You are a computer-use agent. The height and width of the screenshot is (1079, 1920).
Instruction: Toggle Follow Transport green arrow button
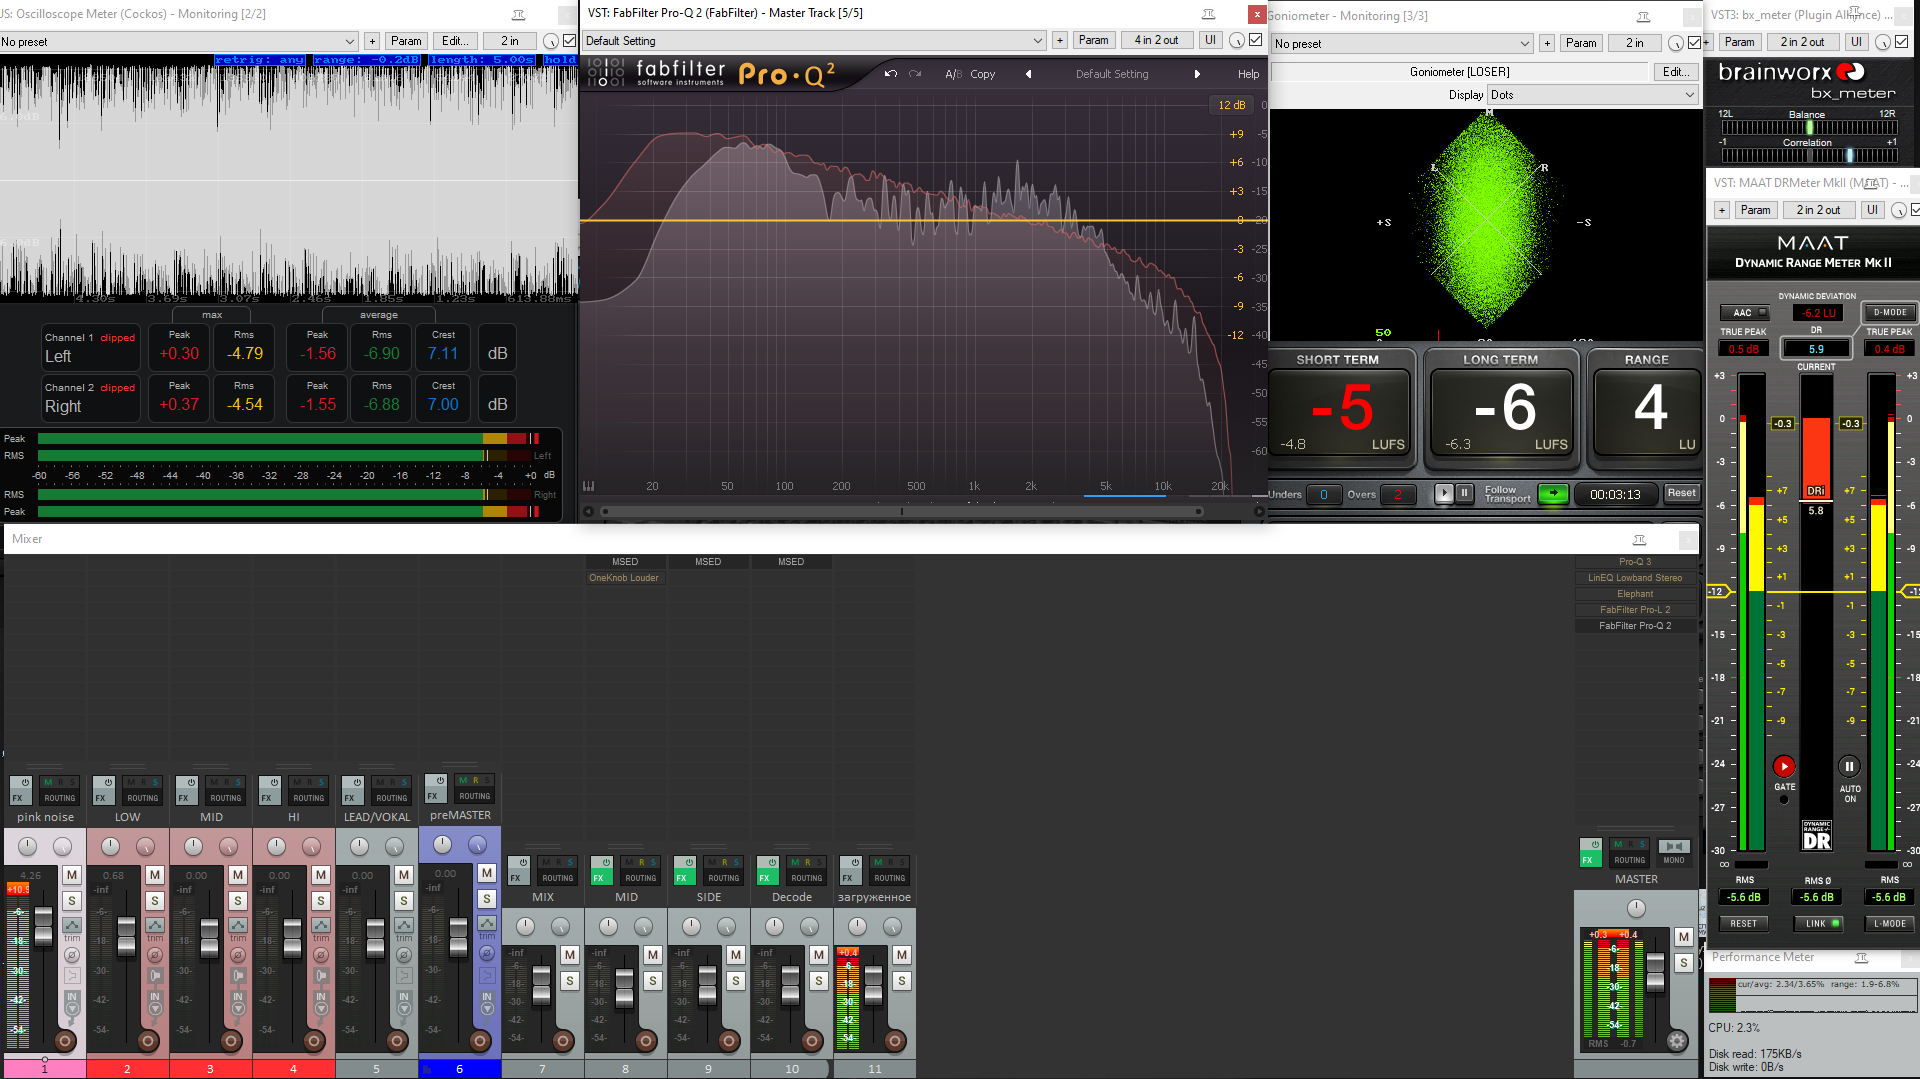pyautogui.click(x=1553, y=493)
